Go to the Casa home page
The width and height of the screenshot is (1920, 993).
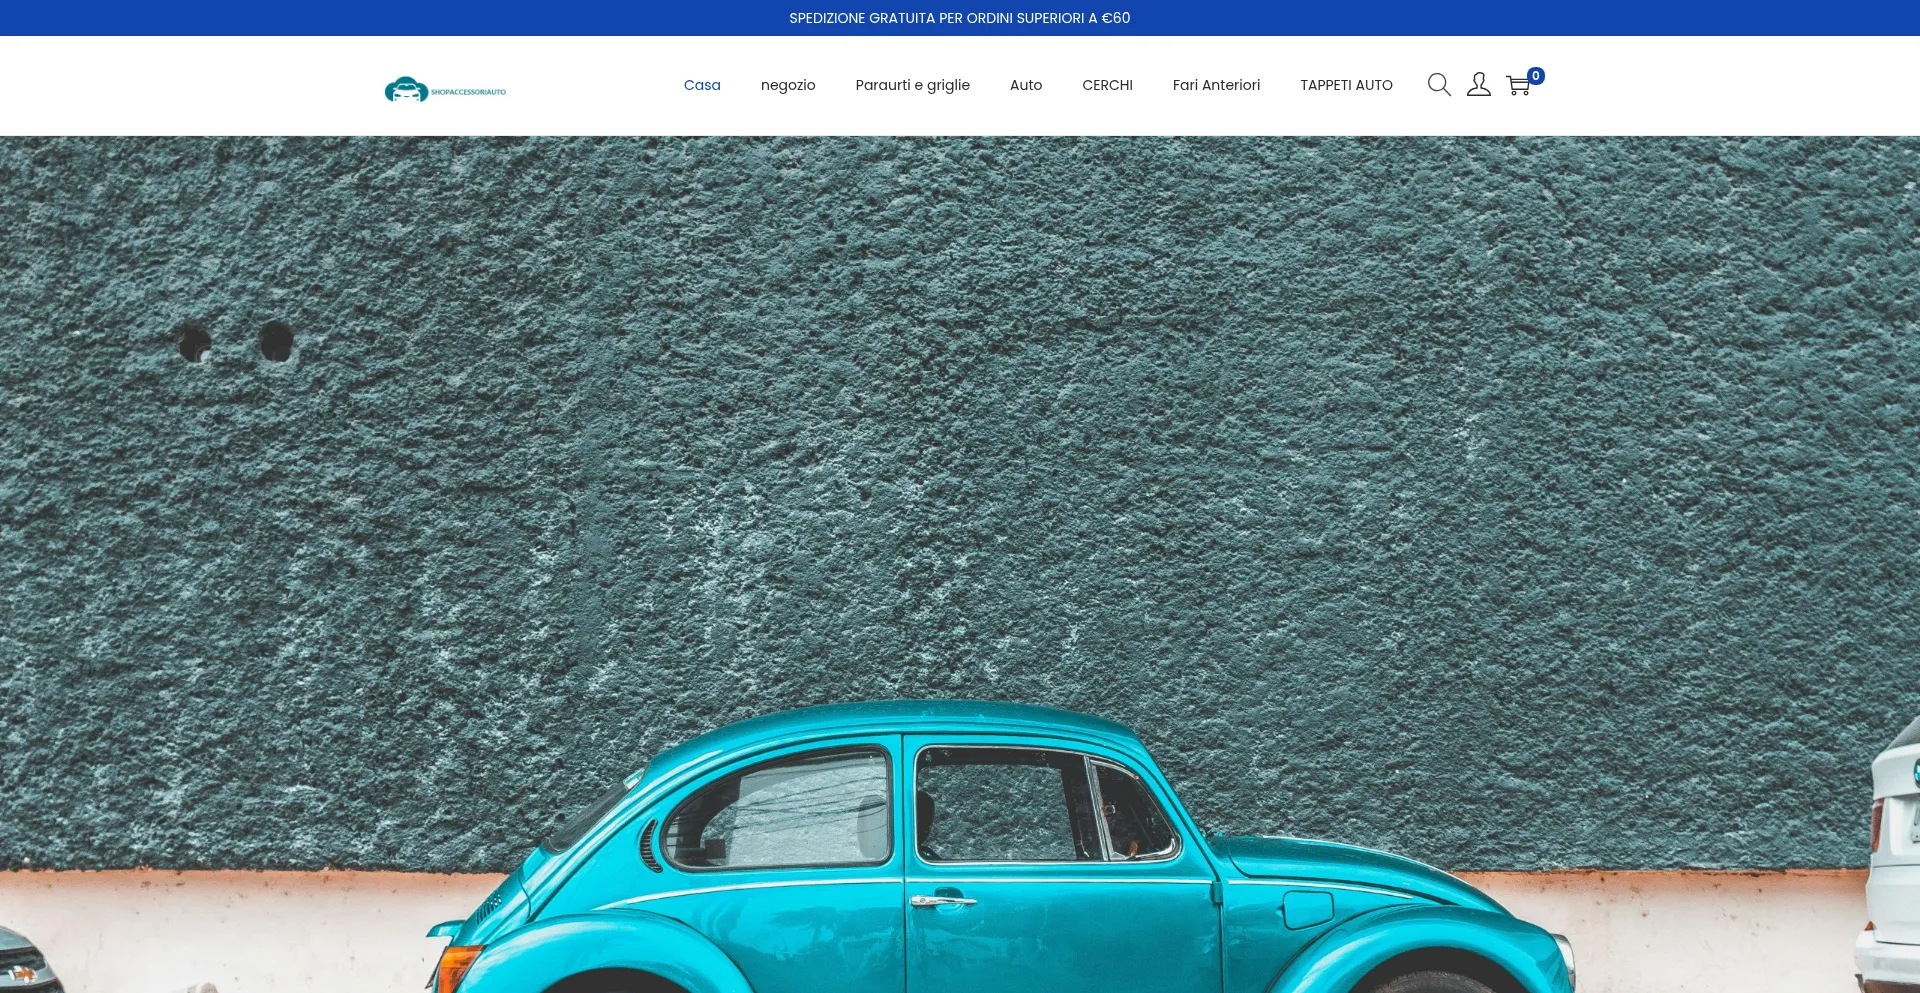(x=702, y=85)
